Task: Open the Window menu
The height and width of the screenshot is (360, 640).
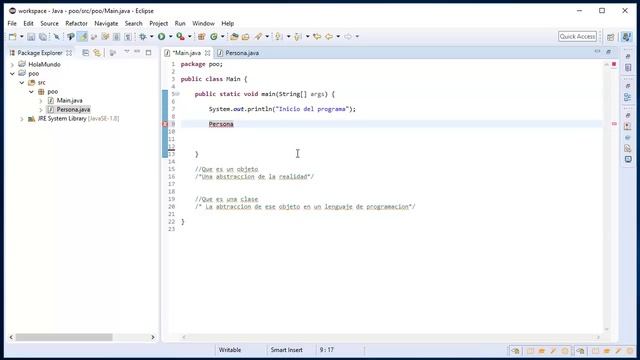Action: click(203, 23)
